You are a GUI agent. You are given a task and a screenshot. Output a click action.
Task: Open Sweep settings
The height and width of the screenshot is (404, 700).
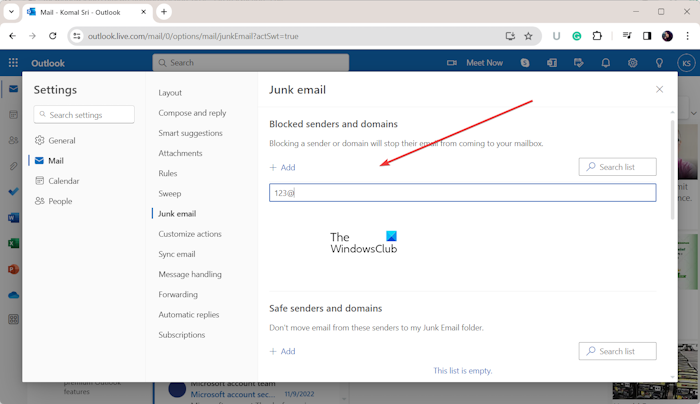(x=170, y=193)
